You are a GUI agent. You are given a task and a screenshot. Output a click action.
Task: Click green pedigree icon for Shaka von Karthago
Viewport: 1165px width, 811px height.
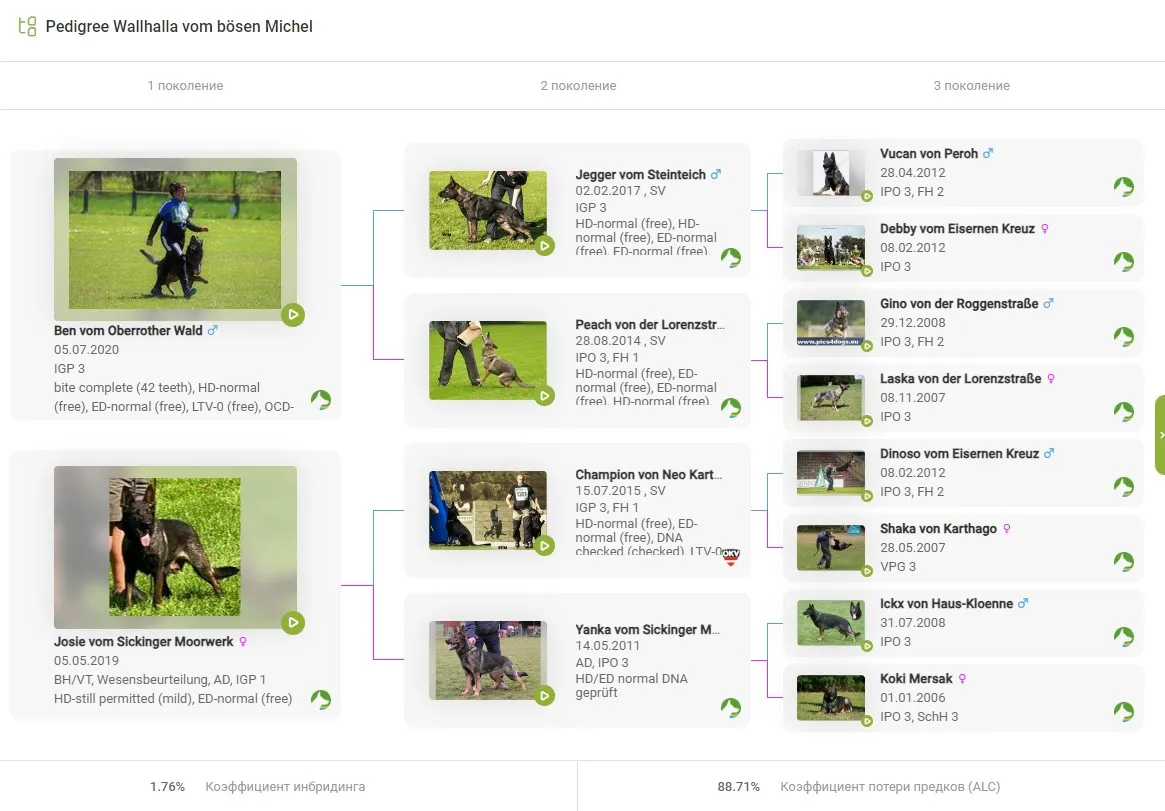coord(1124,562)
